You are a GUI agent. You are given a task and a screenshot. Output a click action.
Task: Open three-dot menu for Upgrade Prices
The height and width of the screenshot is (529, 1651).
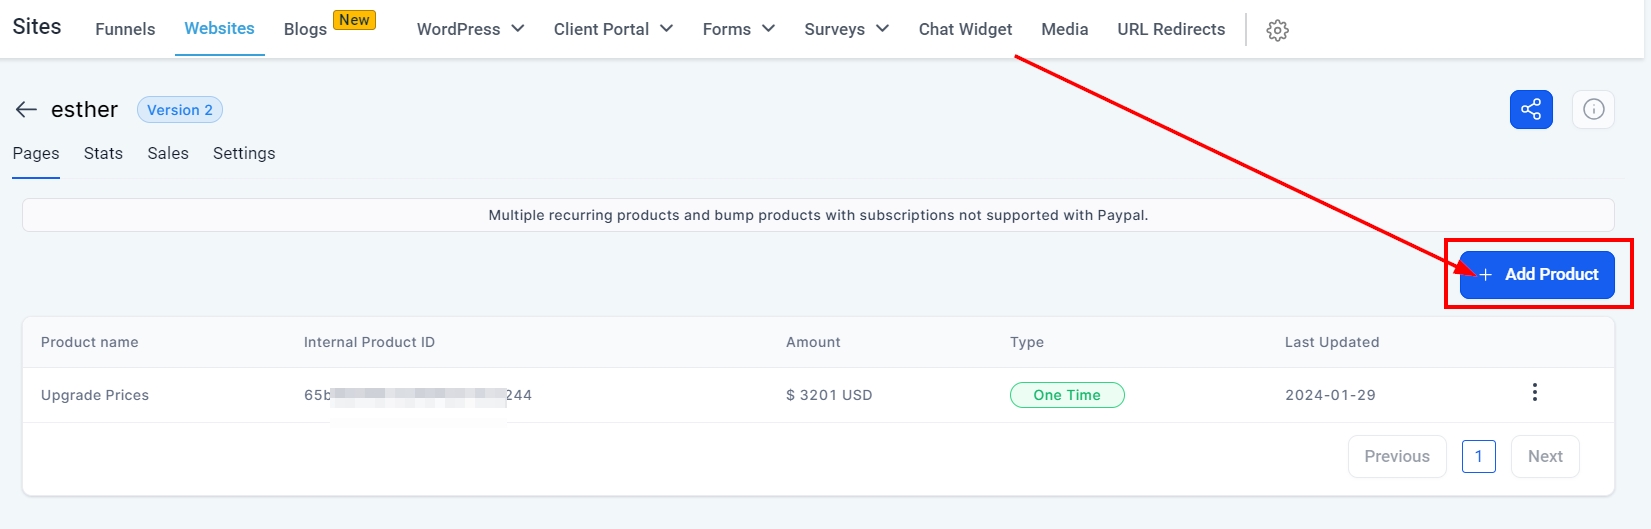(x=1534, y=393)
